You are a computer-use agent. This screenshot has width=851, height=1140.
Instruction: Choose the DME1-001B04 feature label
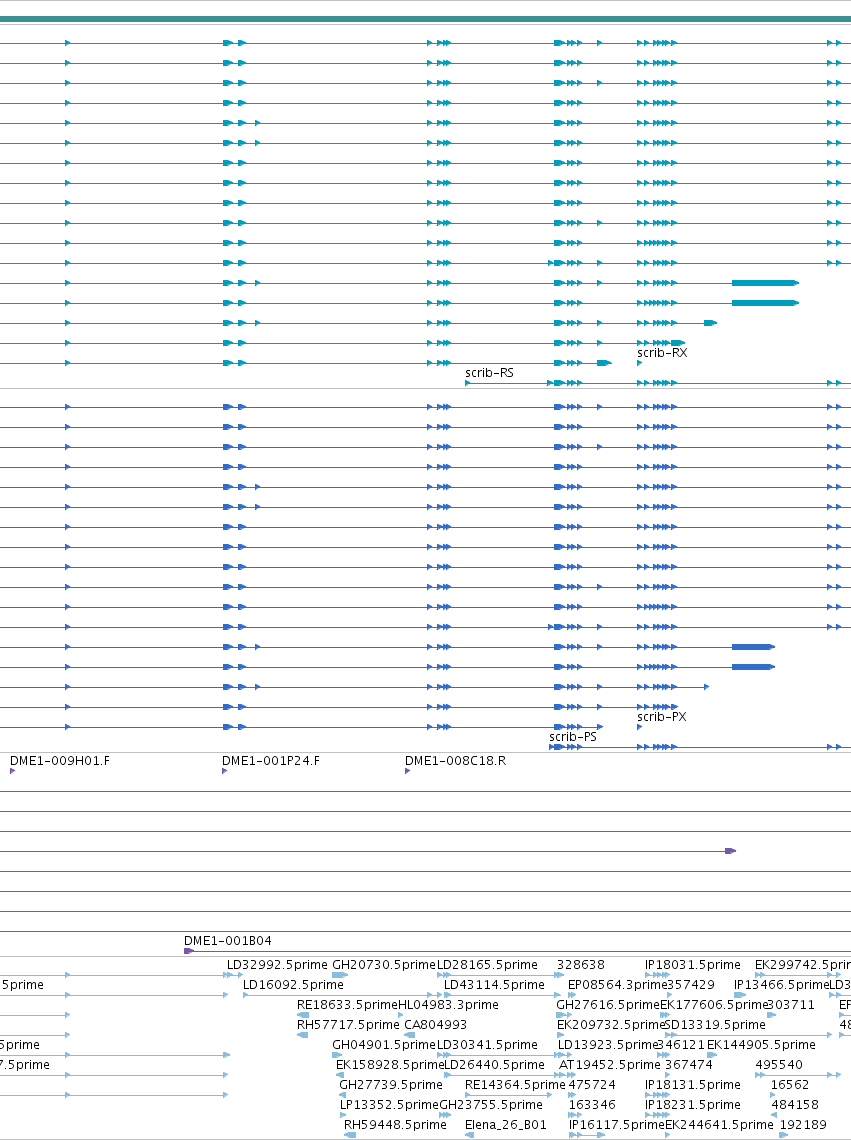(x=228, y=941)
